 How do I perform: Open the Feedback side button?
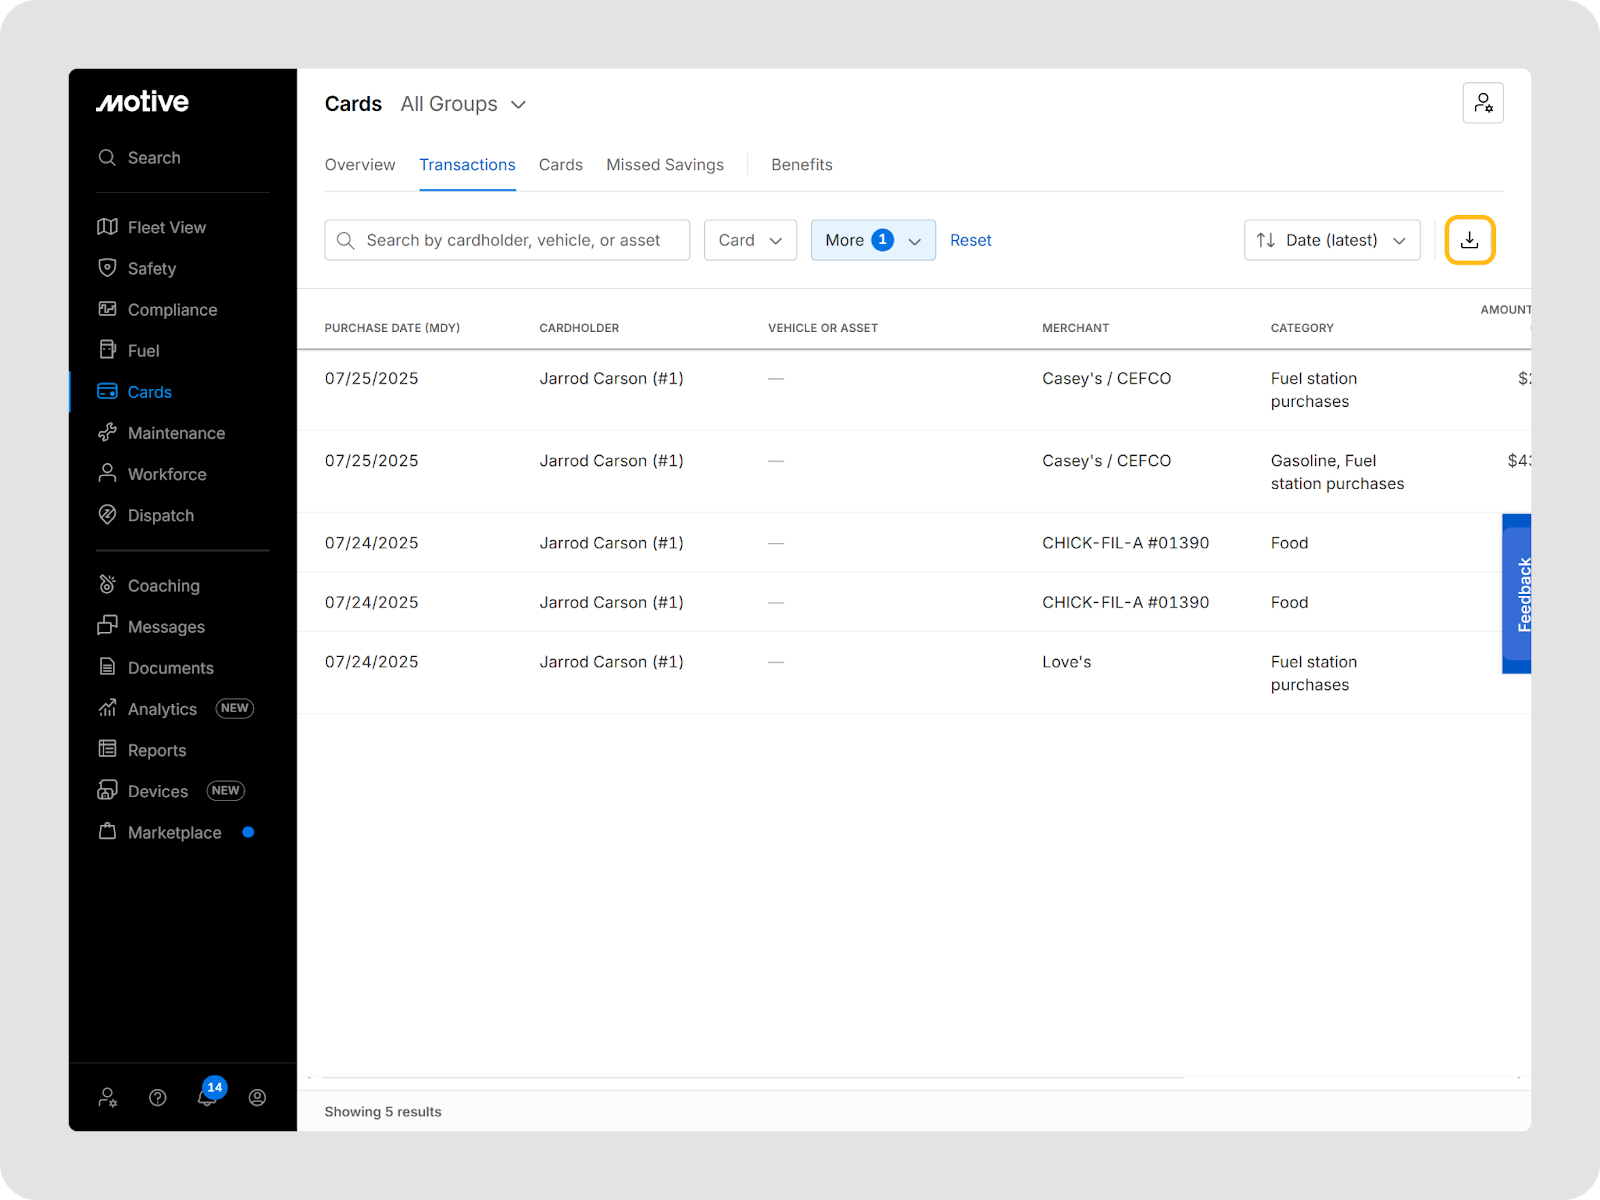[x=1517, y=594]
